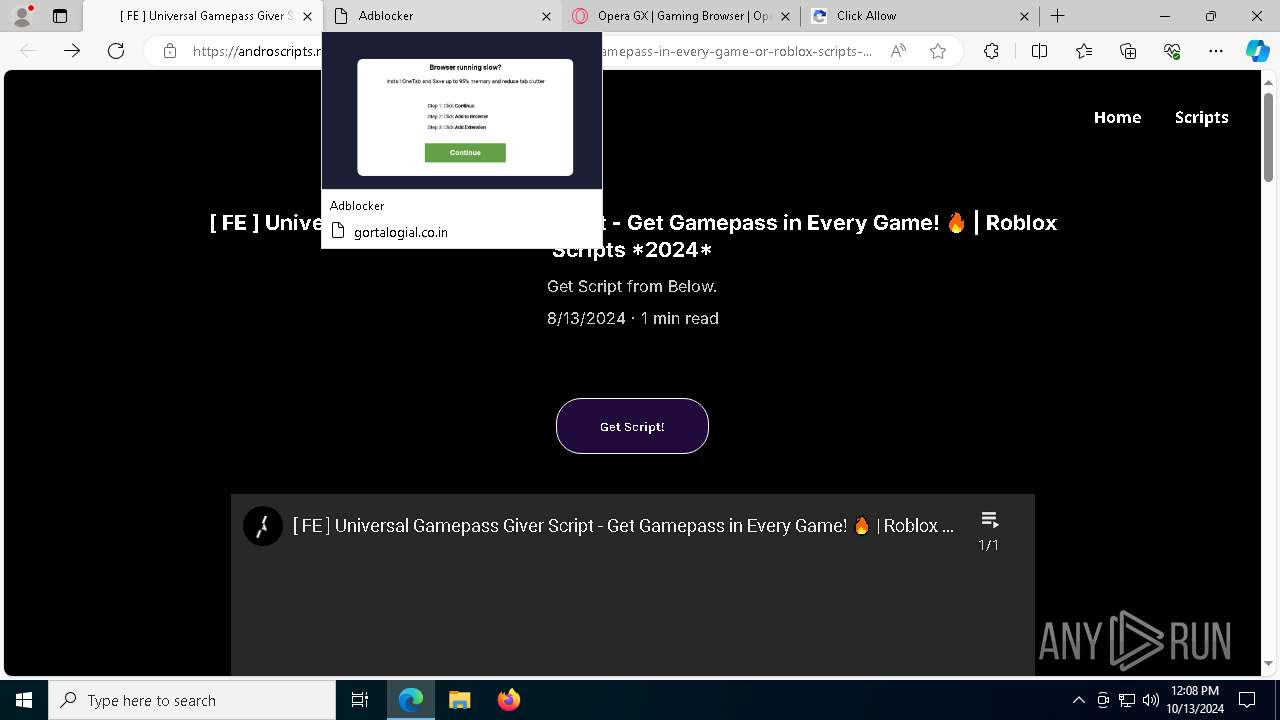The width and height of the screenshot is (1280, 720).
Task: Click the page vertical scrollbar
Action: (x=1268, y=140)
